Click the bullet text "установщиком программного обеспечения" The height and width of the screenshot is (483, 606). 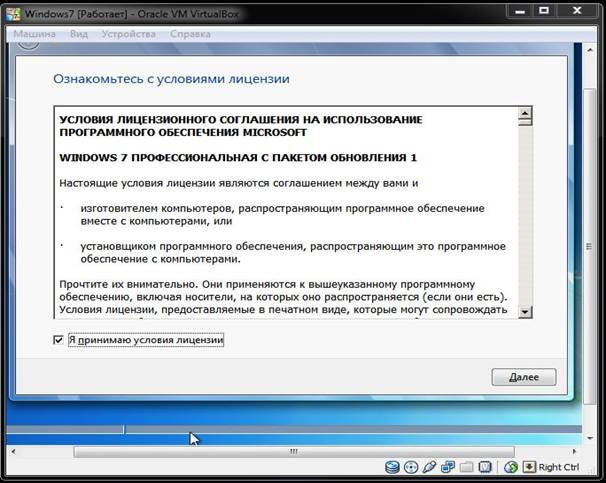(293, 252)
